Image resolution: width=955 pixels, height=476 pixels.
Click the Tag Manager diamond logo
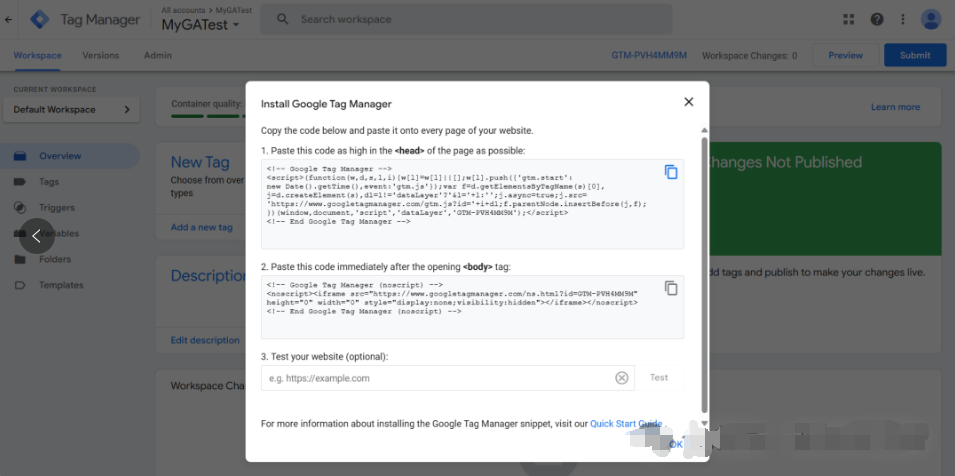pos(40,19)
